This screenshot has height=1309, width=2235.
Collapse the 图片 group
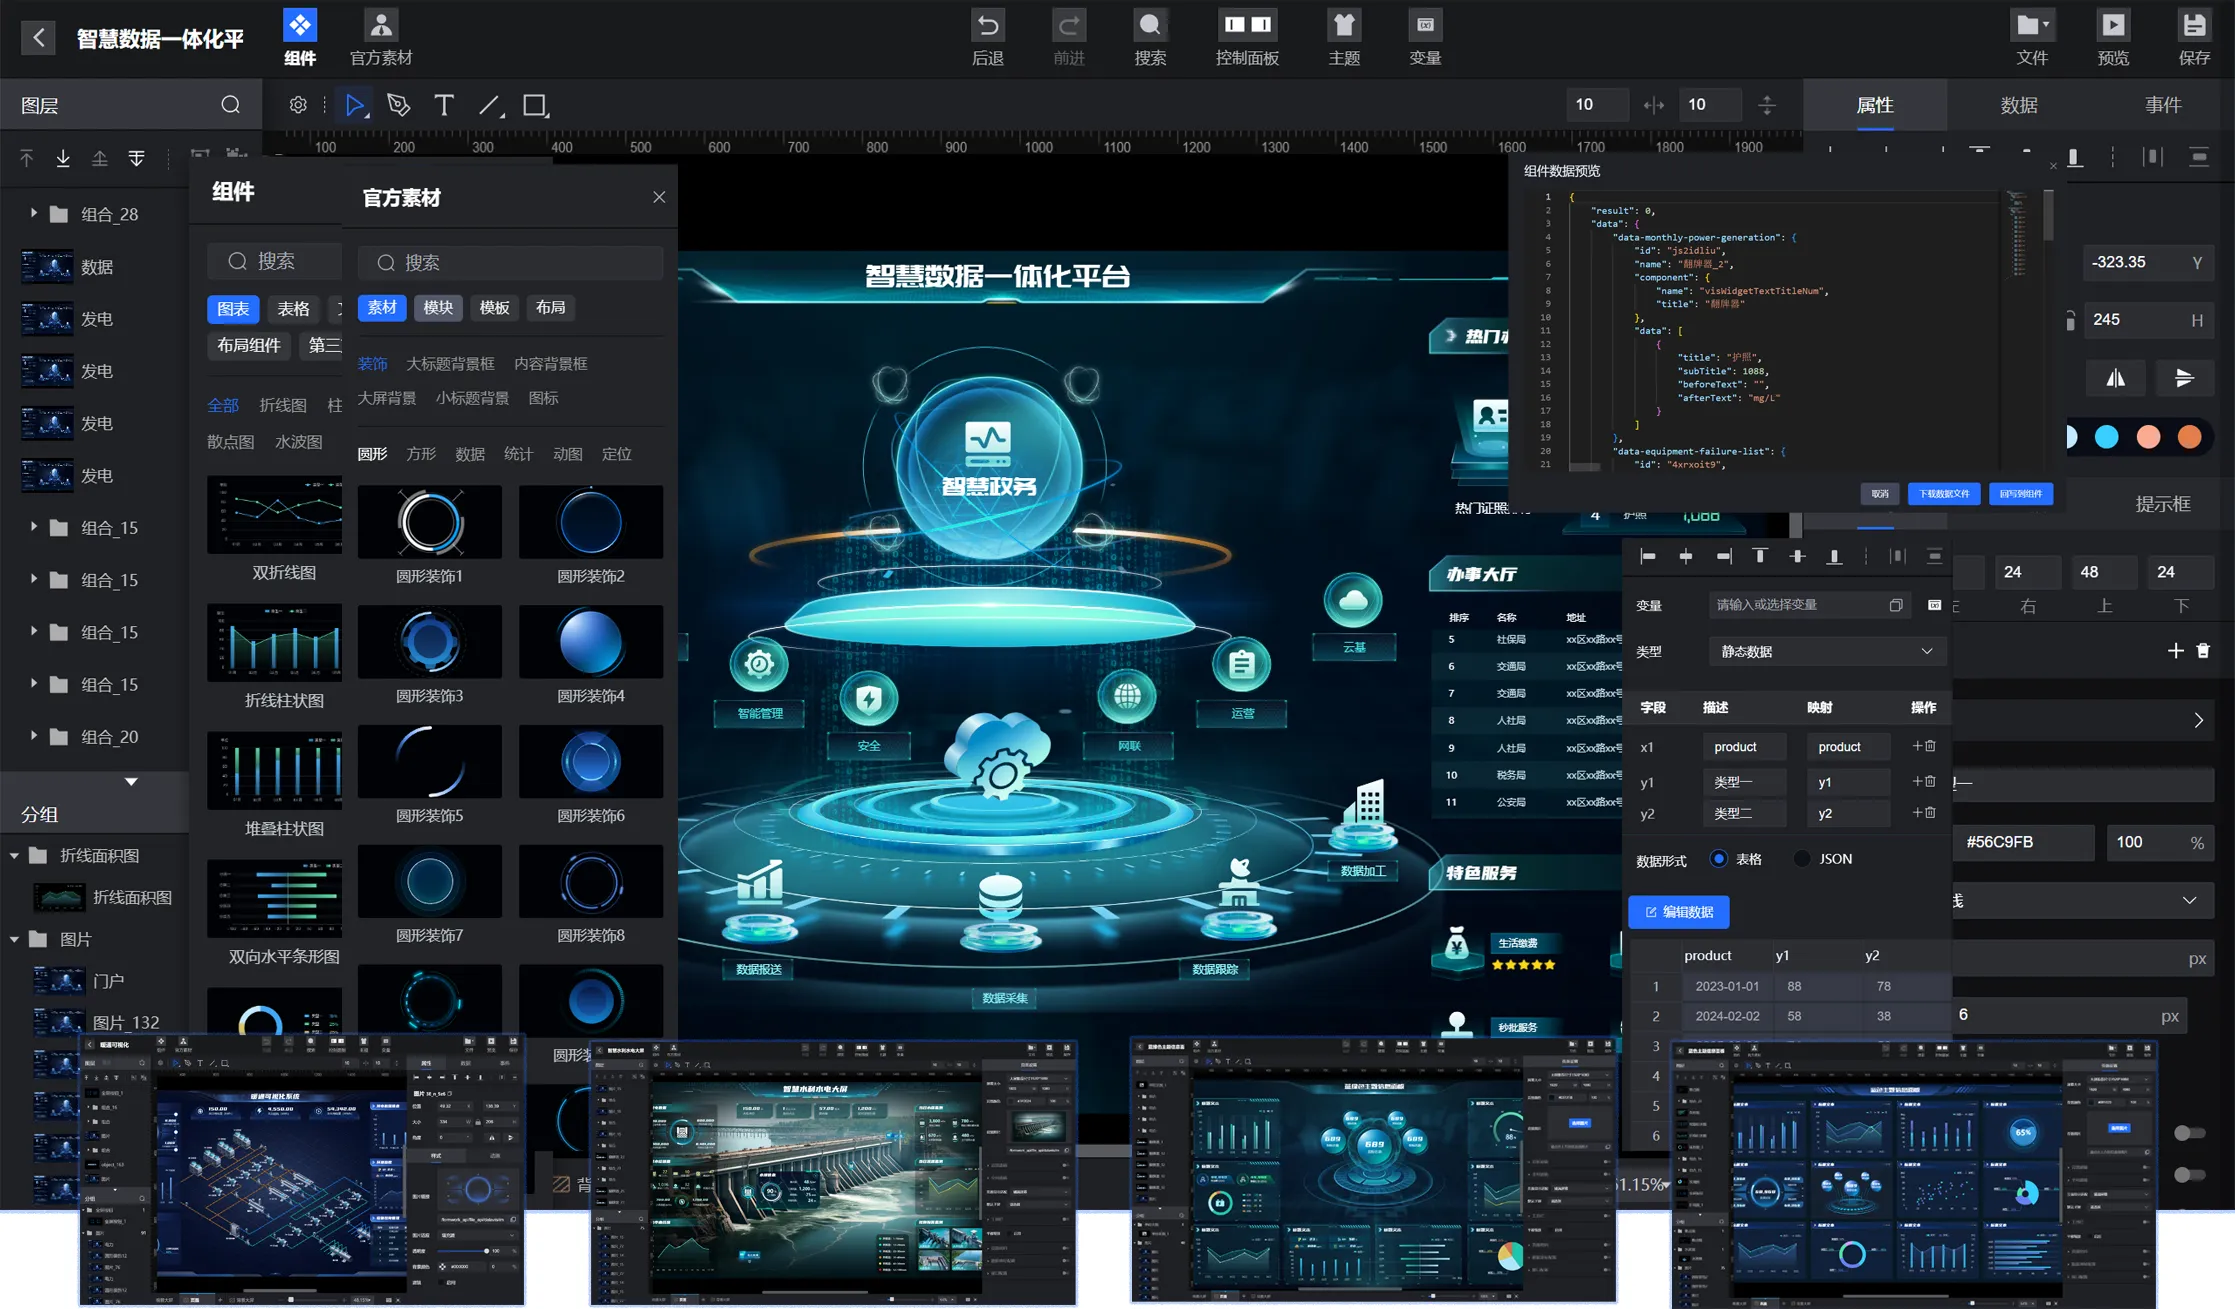14,939
